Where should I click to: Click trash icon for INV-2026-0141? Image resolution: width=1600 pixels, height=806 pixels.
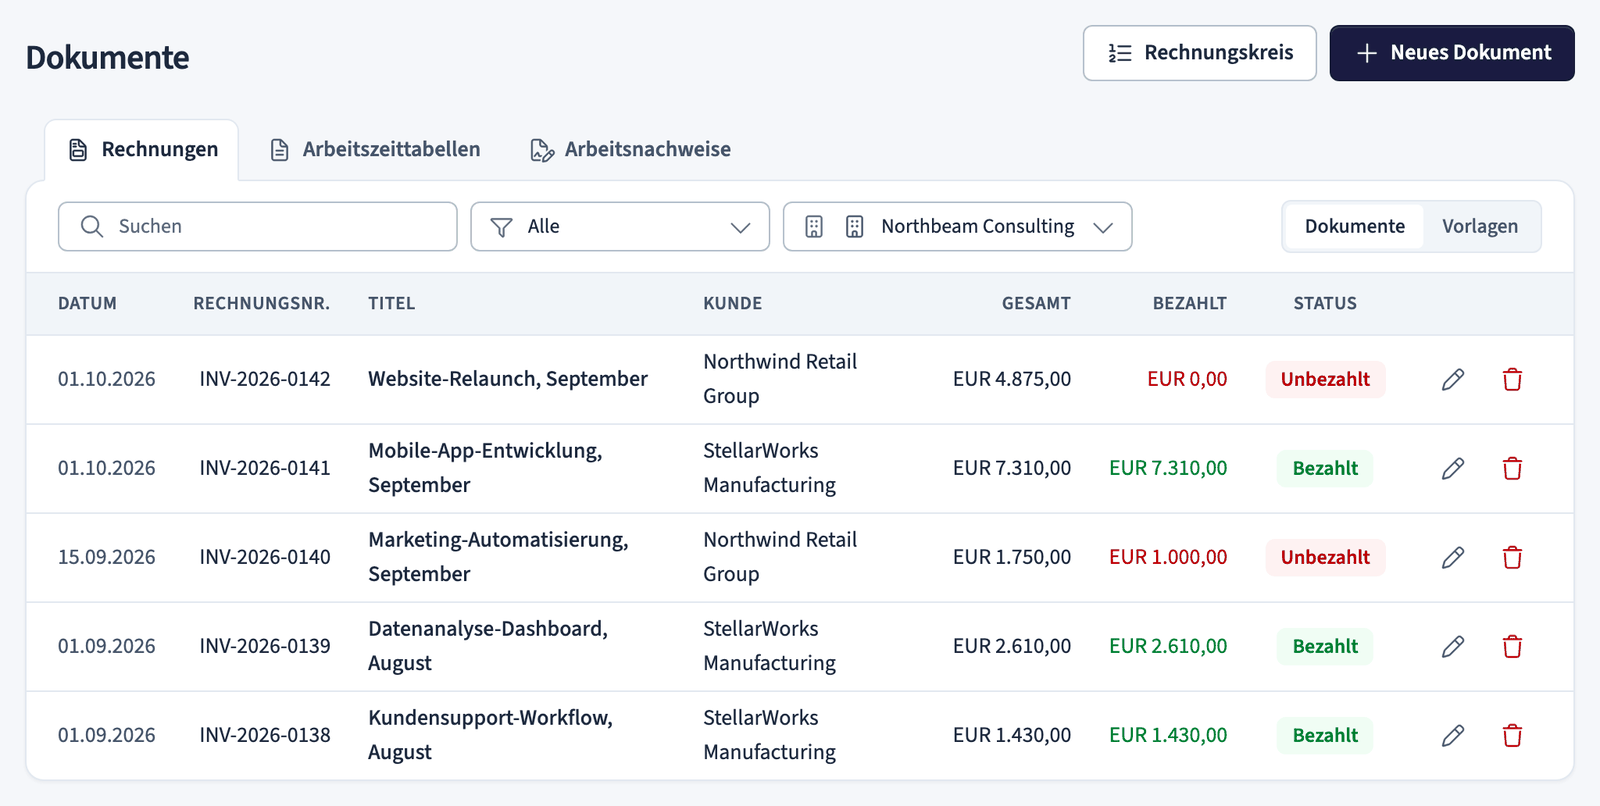(1512, 468)
